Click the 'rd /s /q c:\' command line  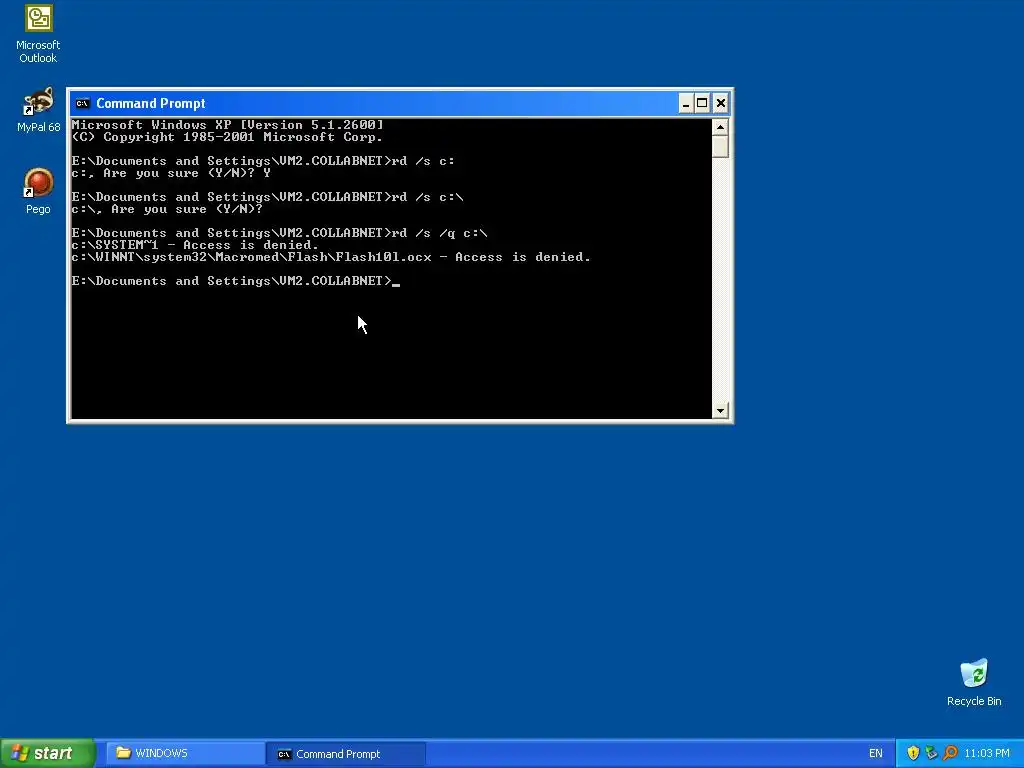point(280,232)
